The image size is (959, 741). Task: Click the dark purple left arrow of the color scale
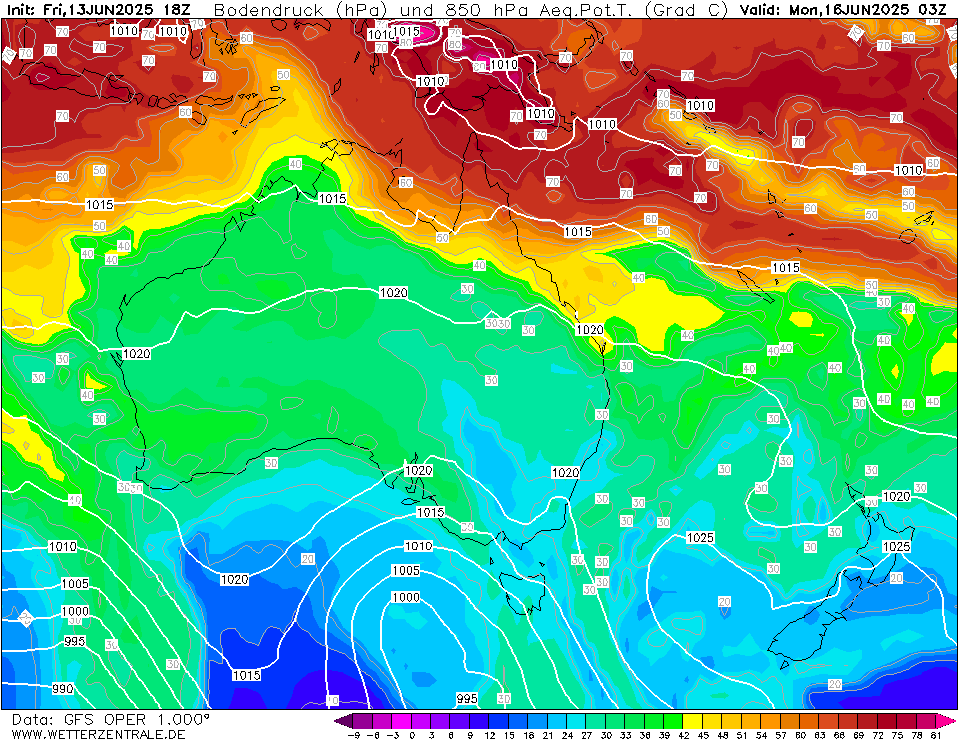click(342, 721)
